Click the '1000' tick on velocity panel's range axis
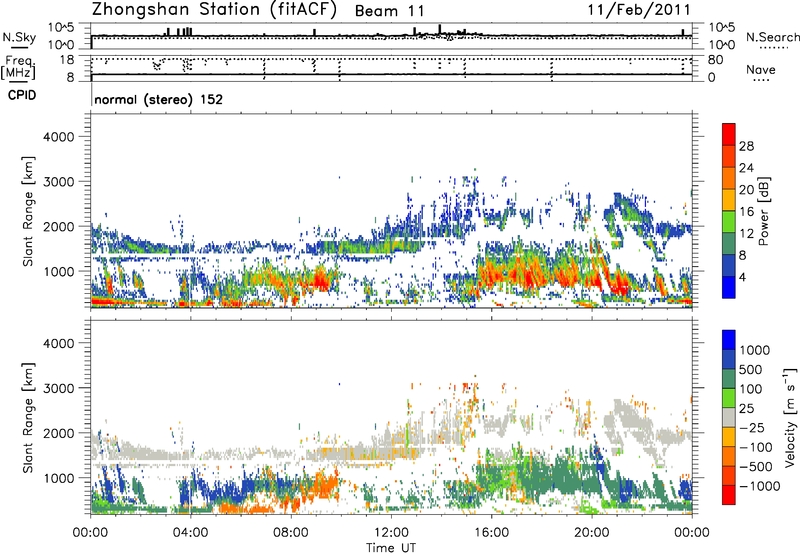800x554 pixels. (59, 478)
